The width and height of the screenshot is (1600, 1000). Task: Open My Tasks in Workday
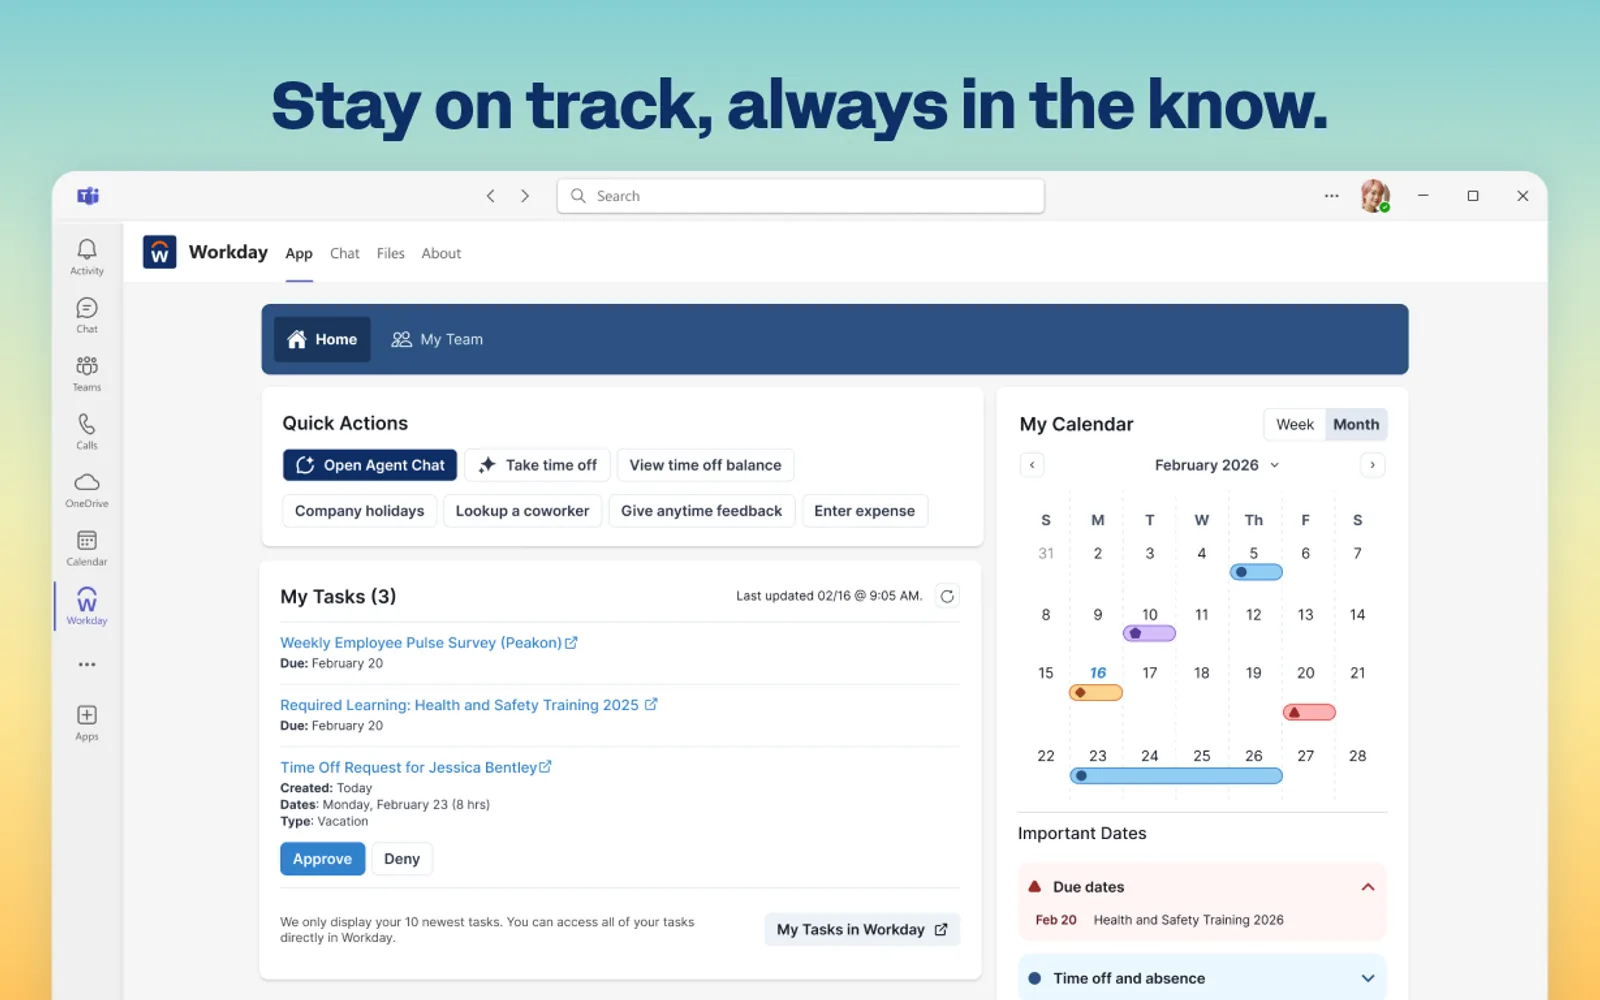click(x=862, y=929)
